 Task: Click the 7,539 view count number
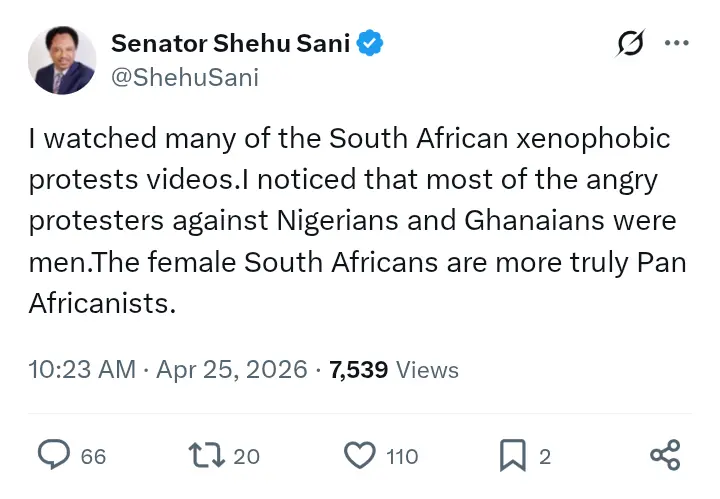358,369
